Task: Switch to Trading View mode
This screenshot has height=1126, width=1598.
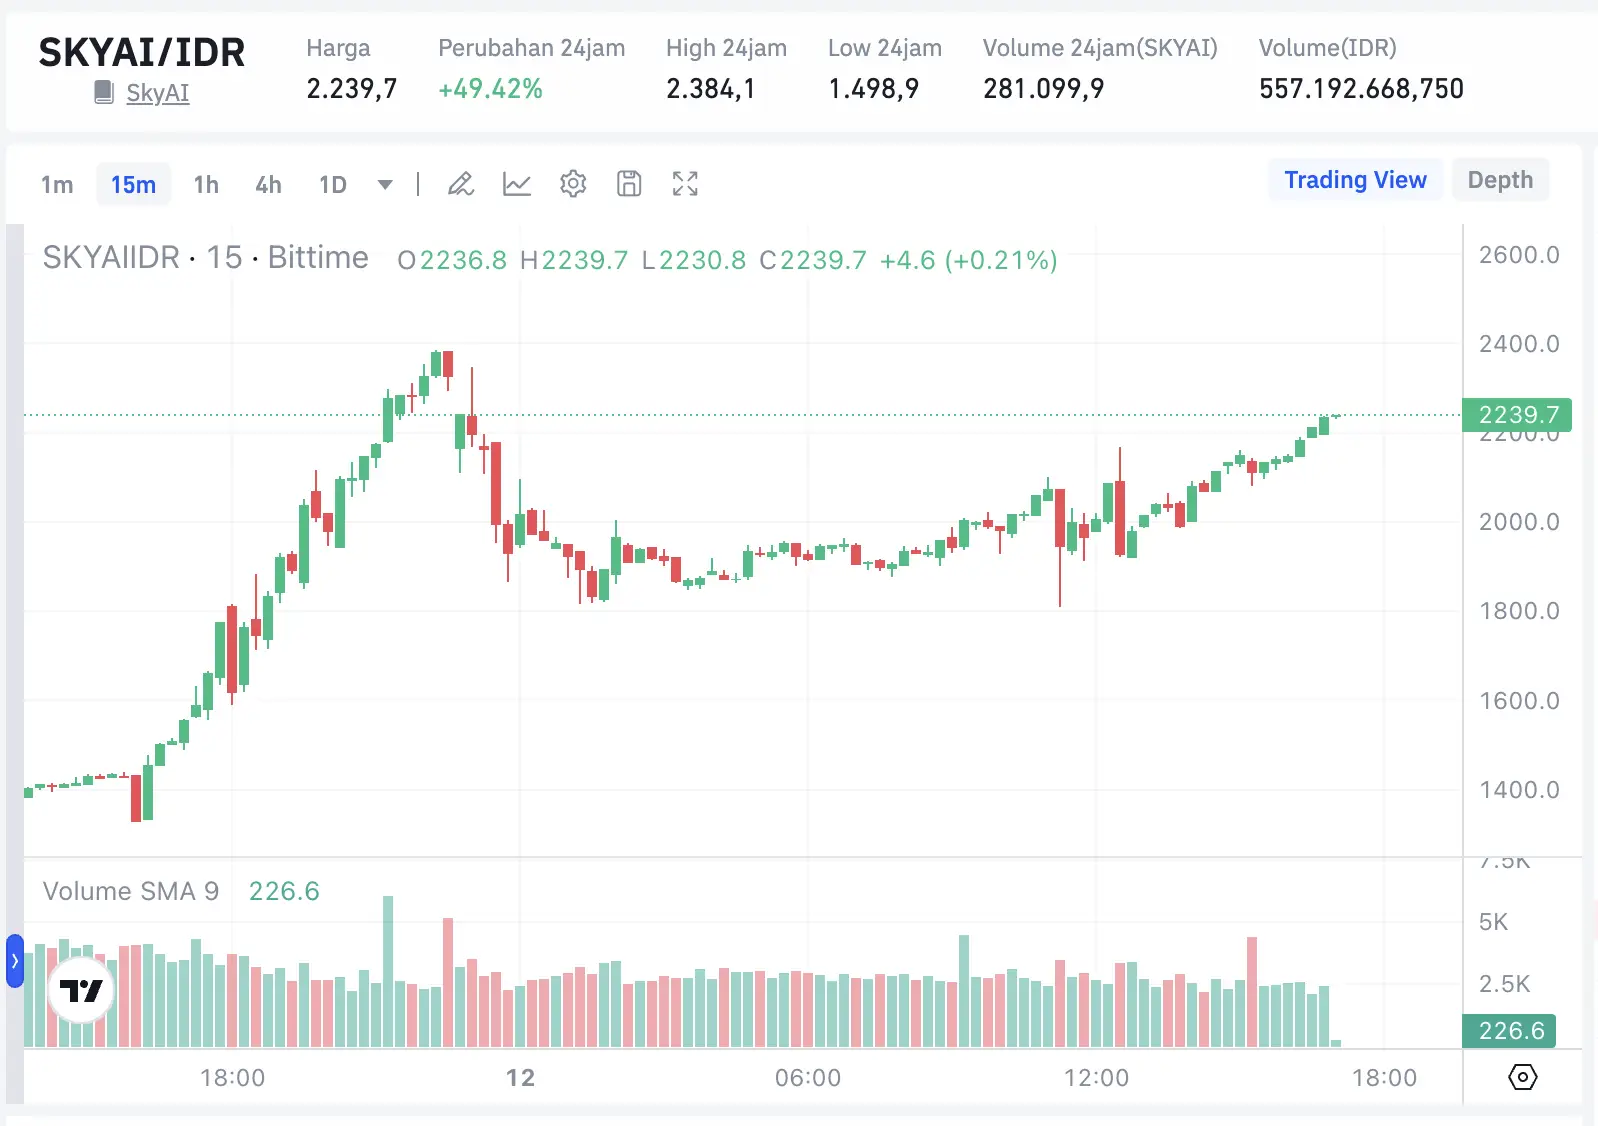Action: coord(1355,180)
